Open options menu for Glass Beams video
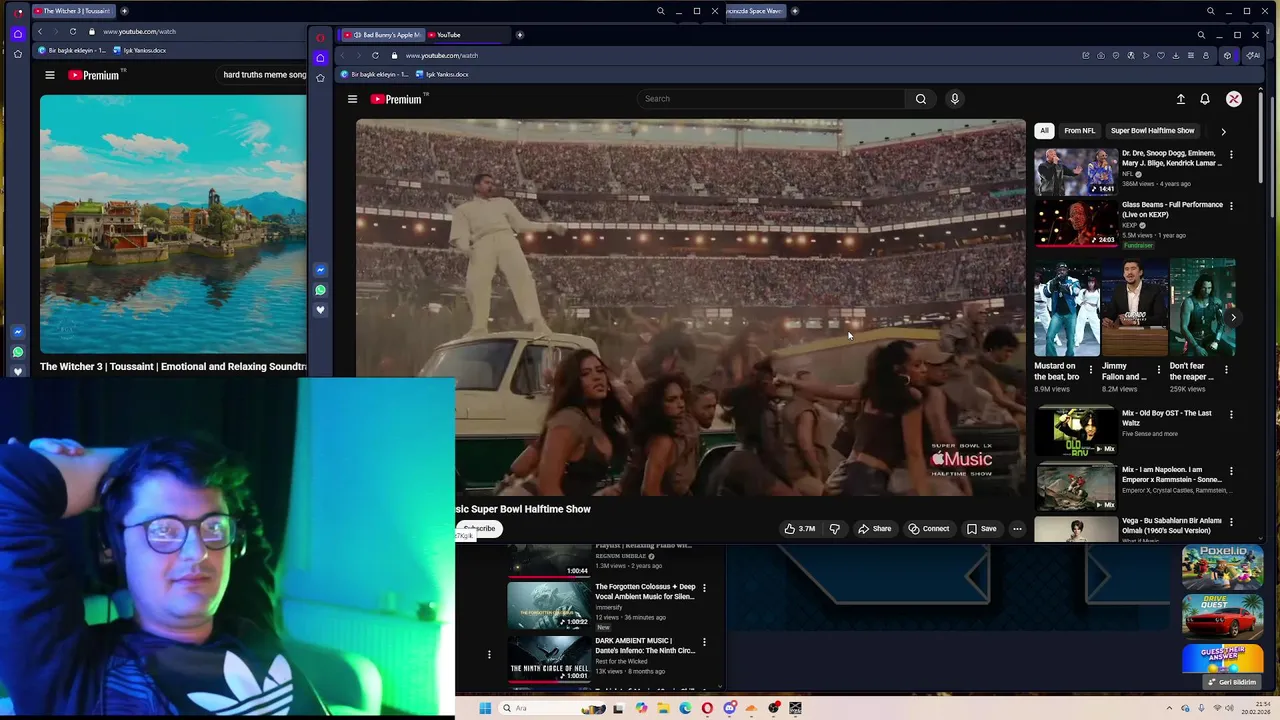This screenshot has width=1280, height=720. (x=1231, y=206)
